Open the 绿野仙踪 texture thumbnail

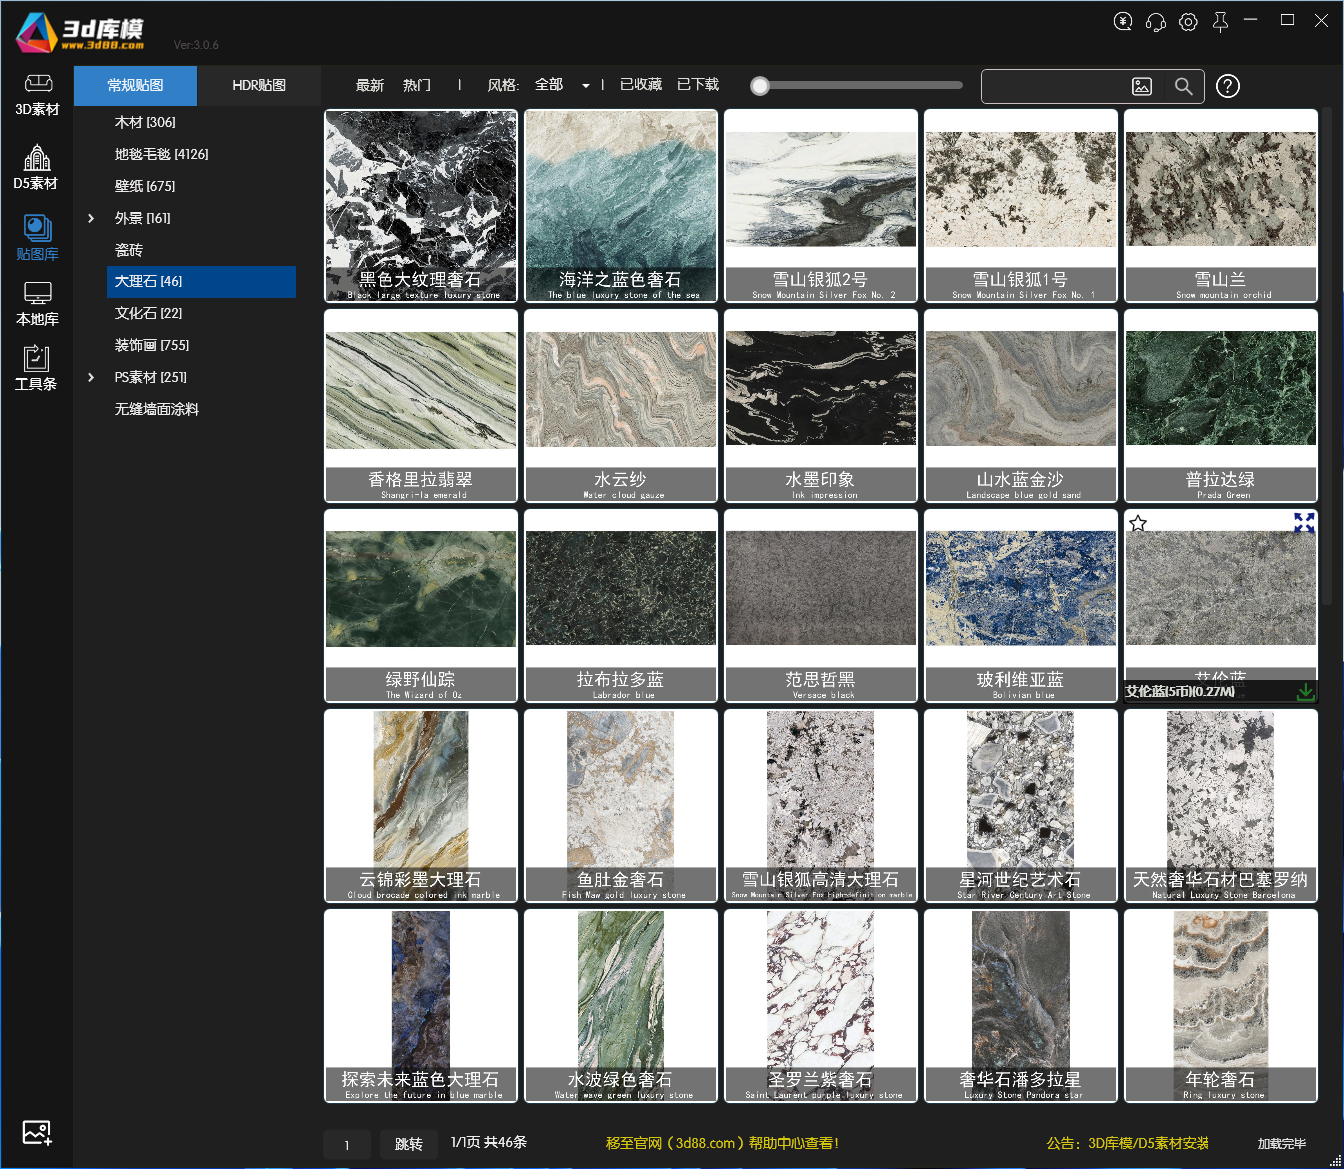pyautogui.click(x=421, y=606)
